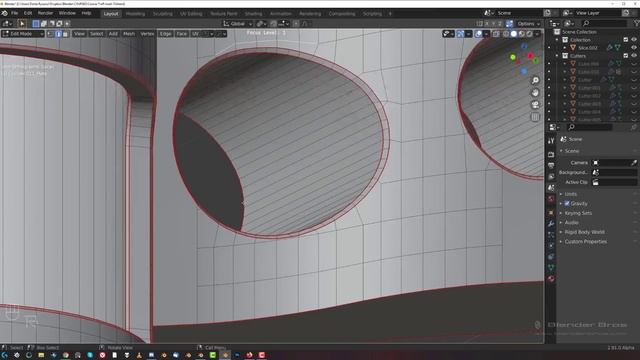Open the Edge menu

tap(165, 34)
